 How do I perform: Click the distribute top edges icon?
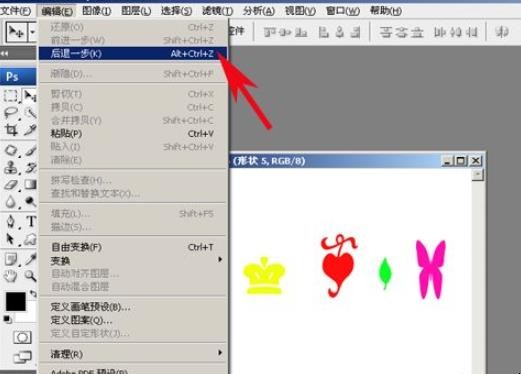(x=386, y=32)
